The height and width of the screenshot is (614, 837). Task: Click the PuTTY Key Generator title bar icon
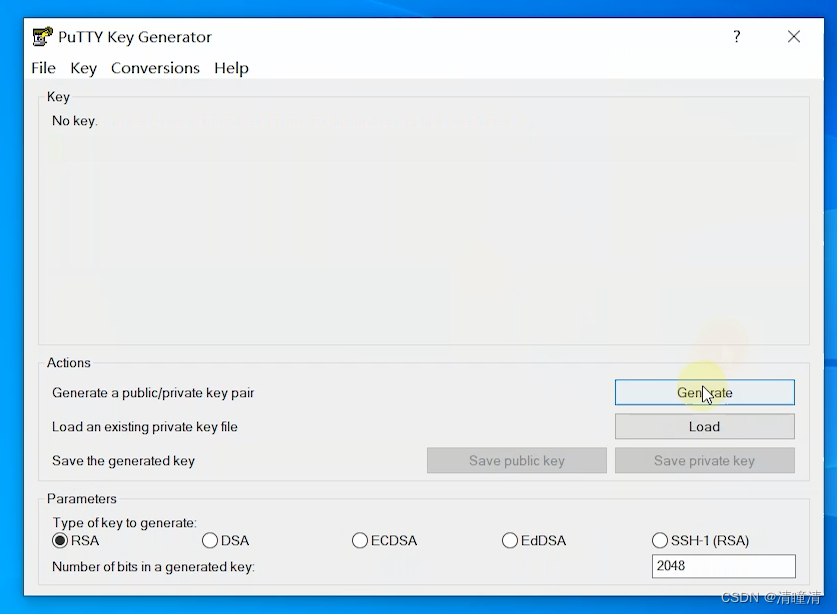(43, 36)
